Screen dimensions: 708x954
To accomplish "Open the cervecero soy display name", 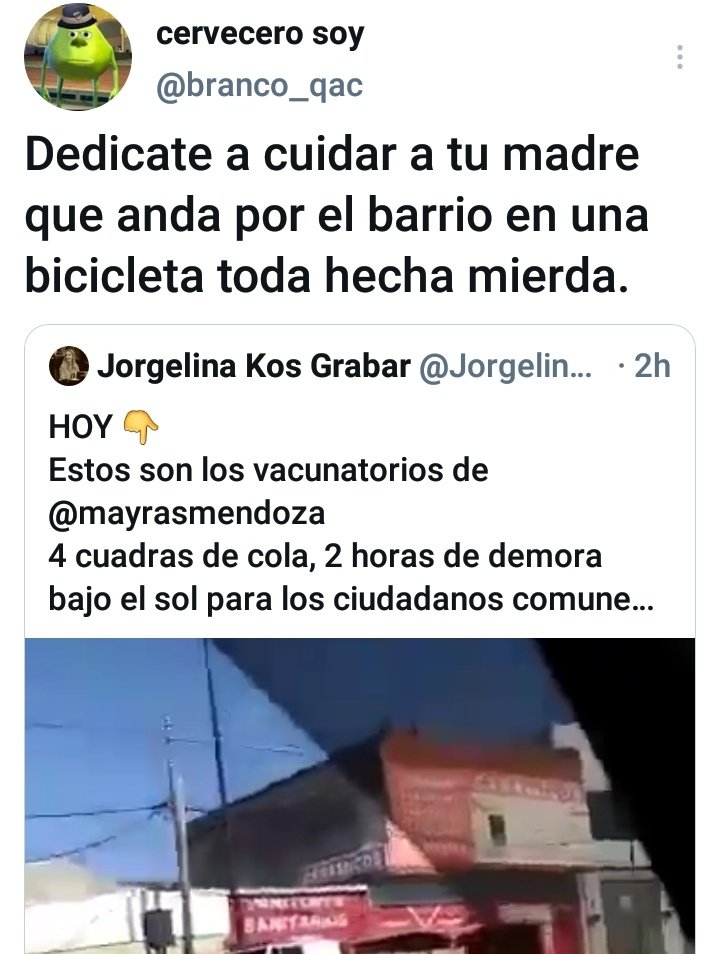I will (x=260, y=34).
